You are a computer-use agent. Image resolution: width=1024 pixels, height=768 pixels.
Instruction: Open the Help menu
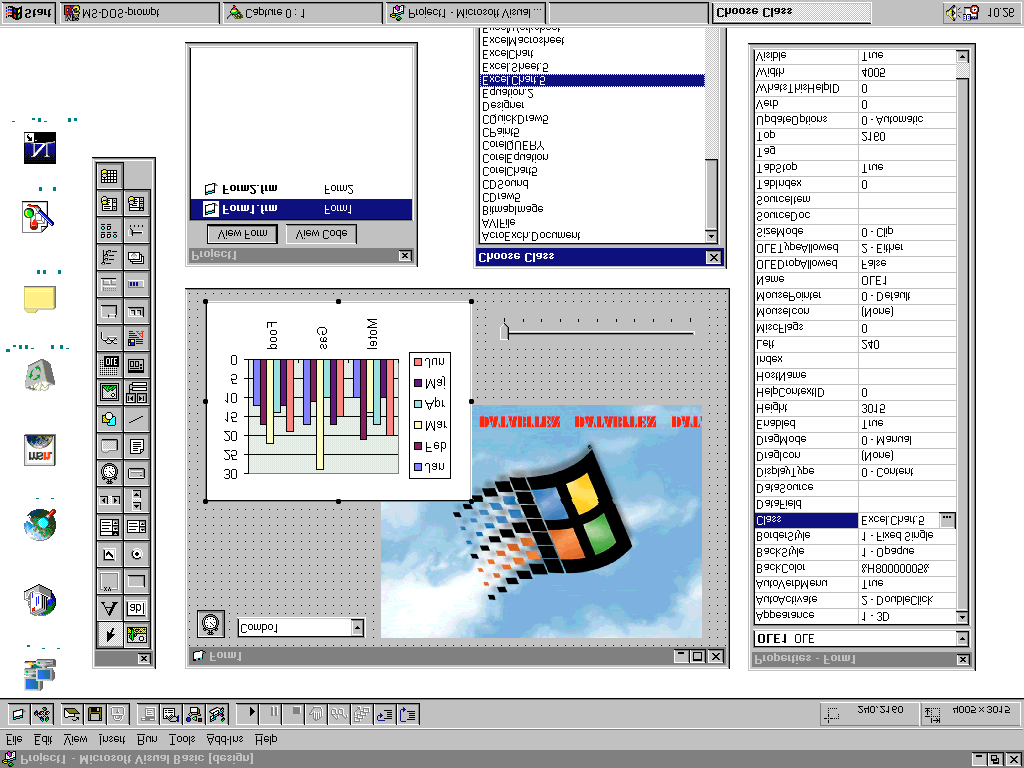(266, 739)
